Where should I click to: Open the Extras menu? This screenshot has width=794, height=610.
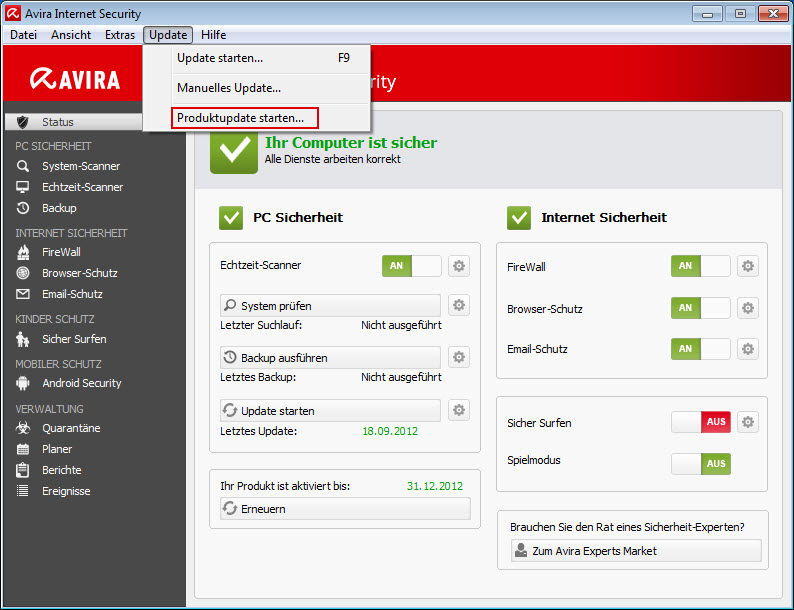tap(120, 35)
